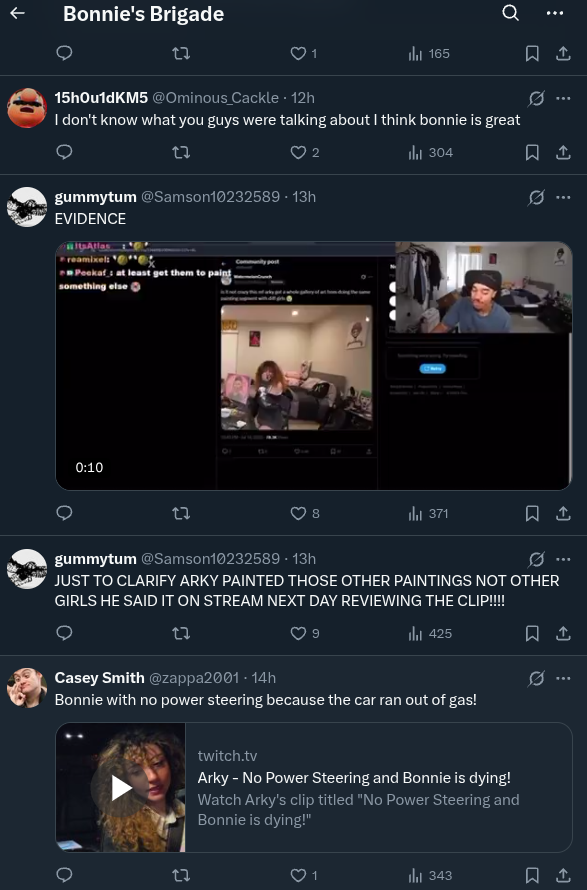Repost the 15h0u1dKM5 post
587x890 pixels.
[181, 152]
